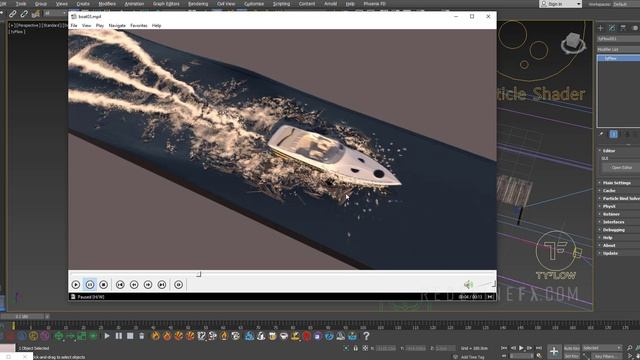Click the media player seek bar thumb
The height and width of the screenshot is (360, 640).
click(x=199, y=274)
